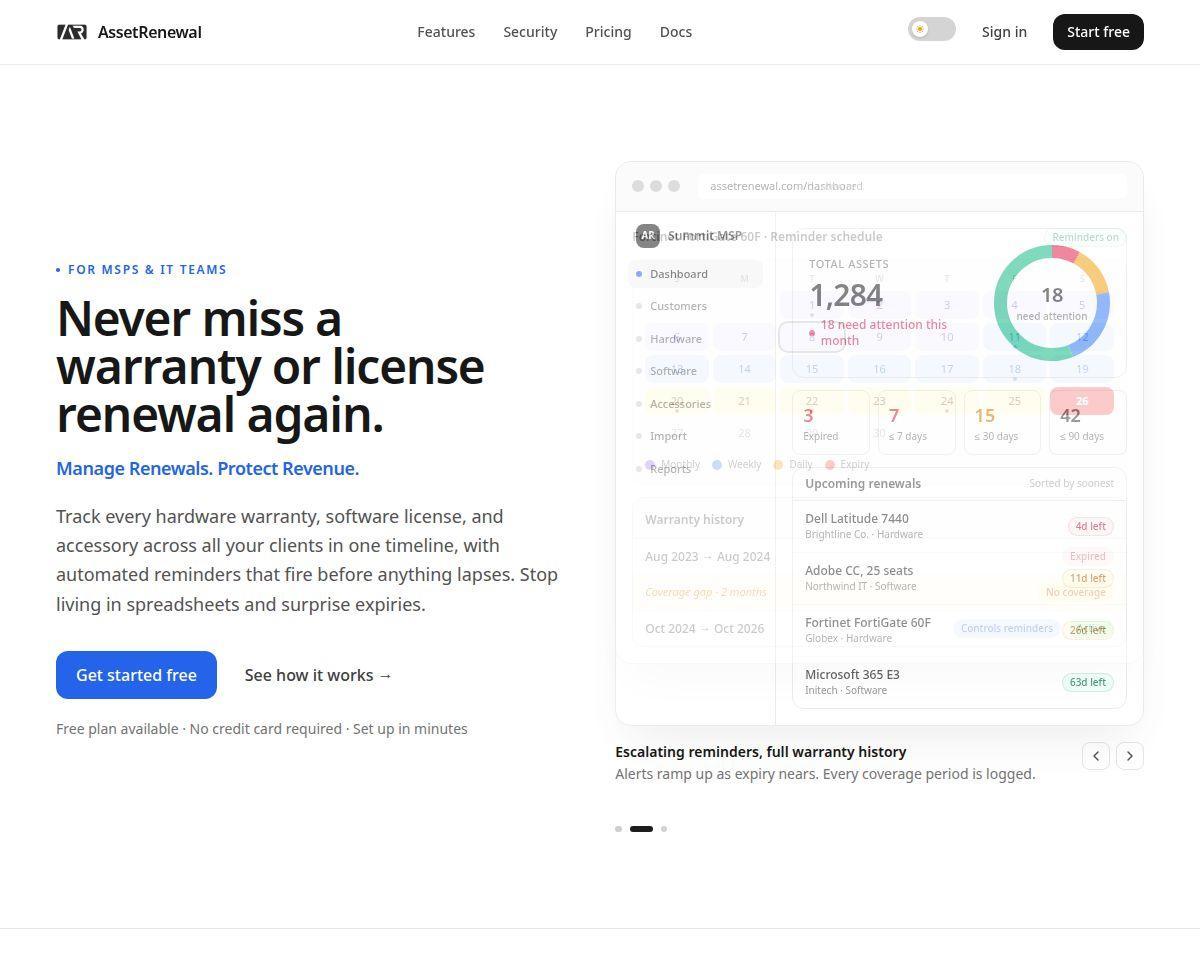Screen dimensions: 1200x960
Task: Open the Fortinet FortiGate 60F row
Action: point(959,630)
